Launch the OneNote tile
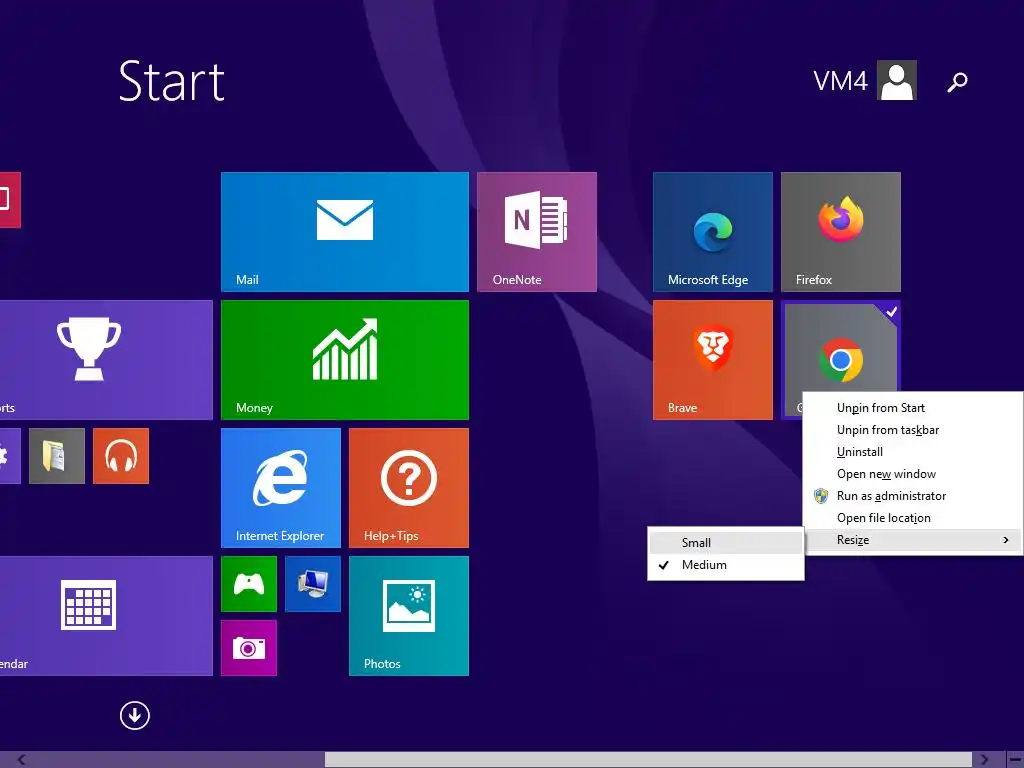 537,232
